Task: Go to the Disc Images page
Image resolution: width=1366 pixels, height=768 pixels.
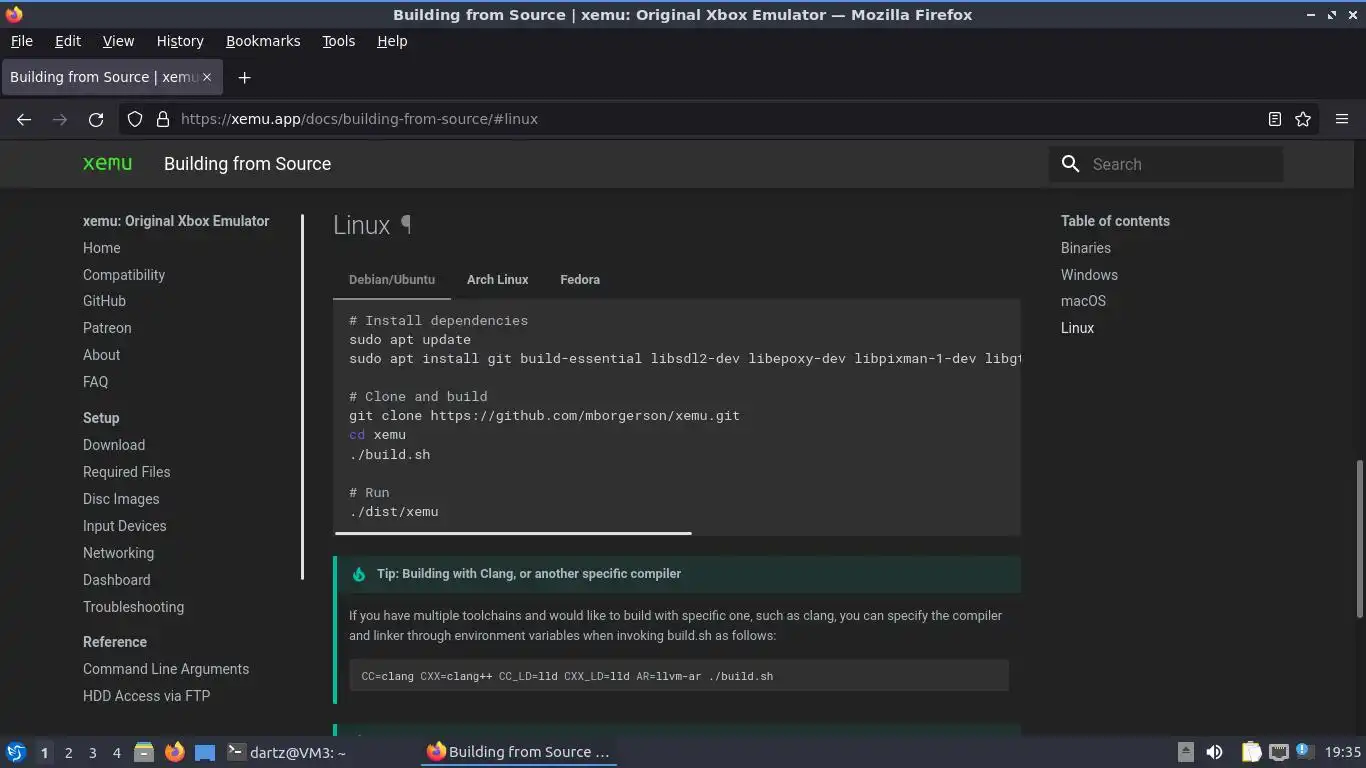Action: tap(121, 499)
